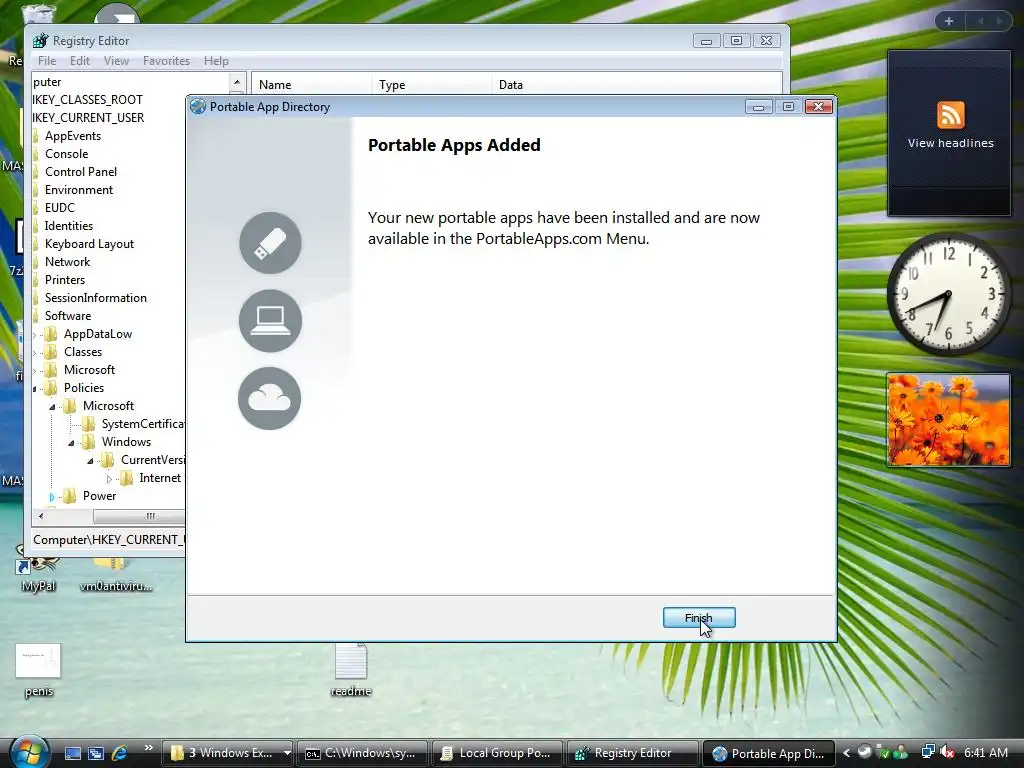Screen dimensions: 1024x768
Task: Open the Edit menu in Registry Editor
Action: pyautogui.click(x=80, y=61)
